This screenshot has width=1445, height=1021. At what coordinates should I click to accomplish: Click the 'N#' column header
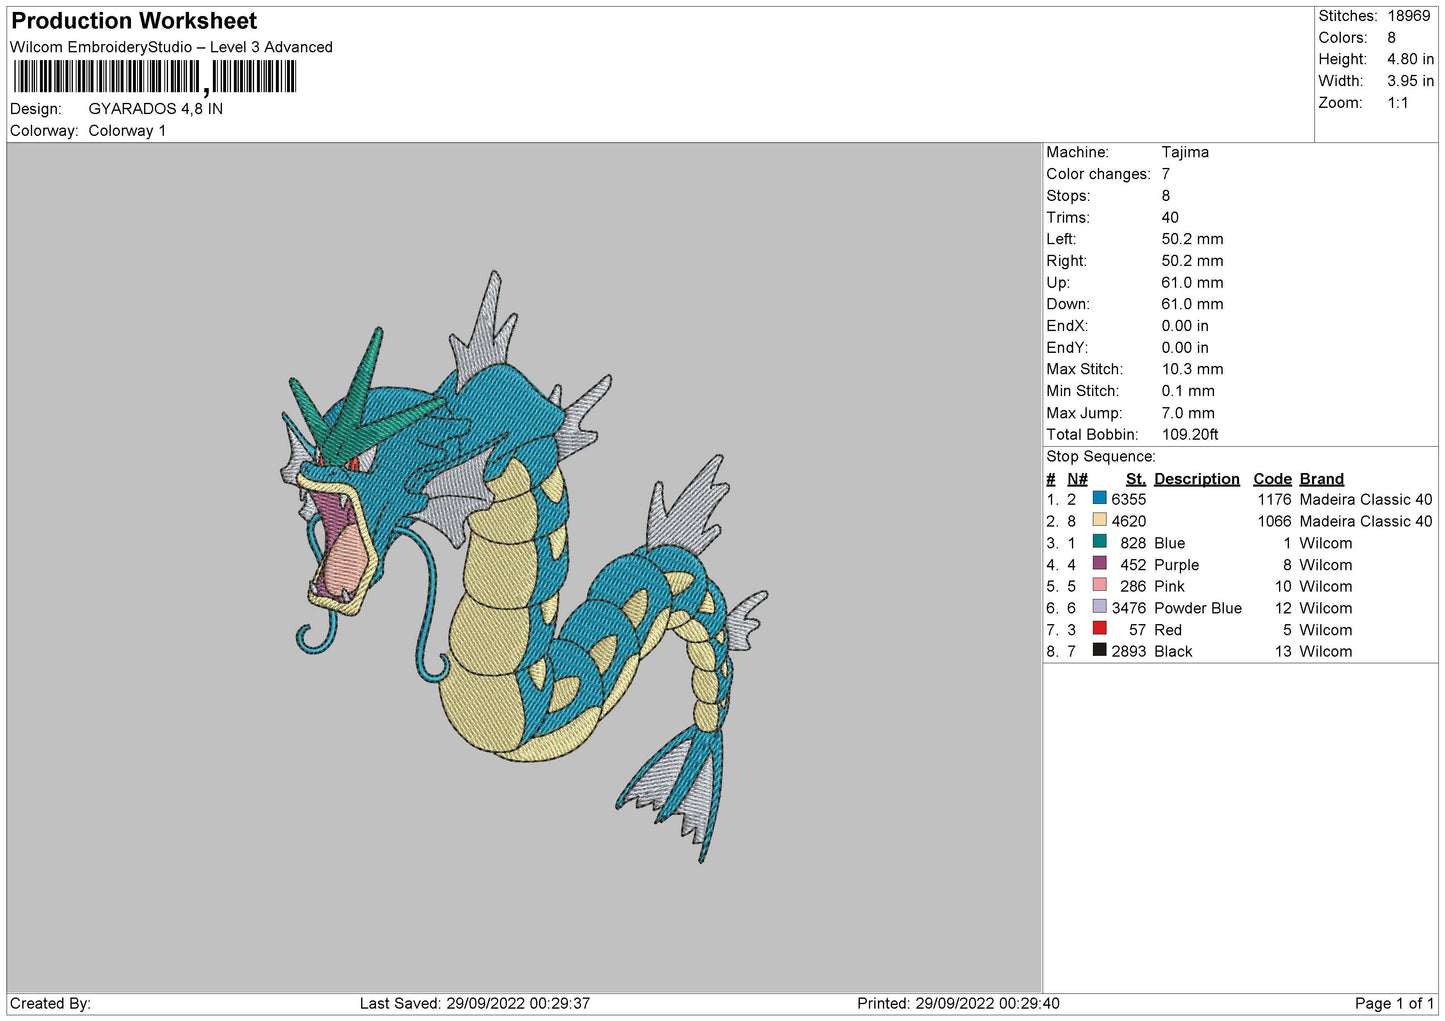pyautogui.click(x=1077, y=479)
